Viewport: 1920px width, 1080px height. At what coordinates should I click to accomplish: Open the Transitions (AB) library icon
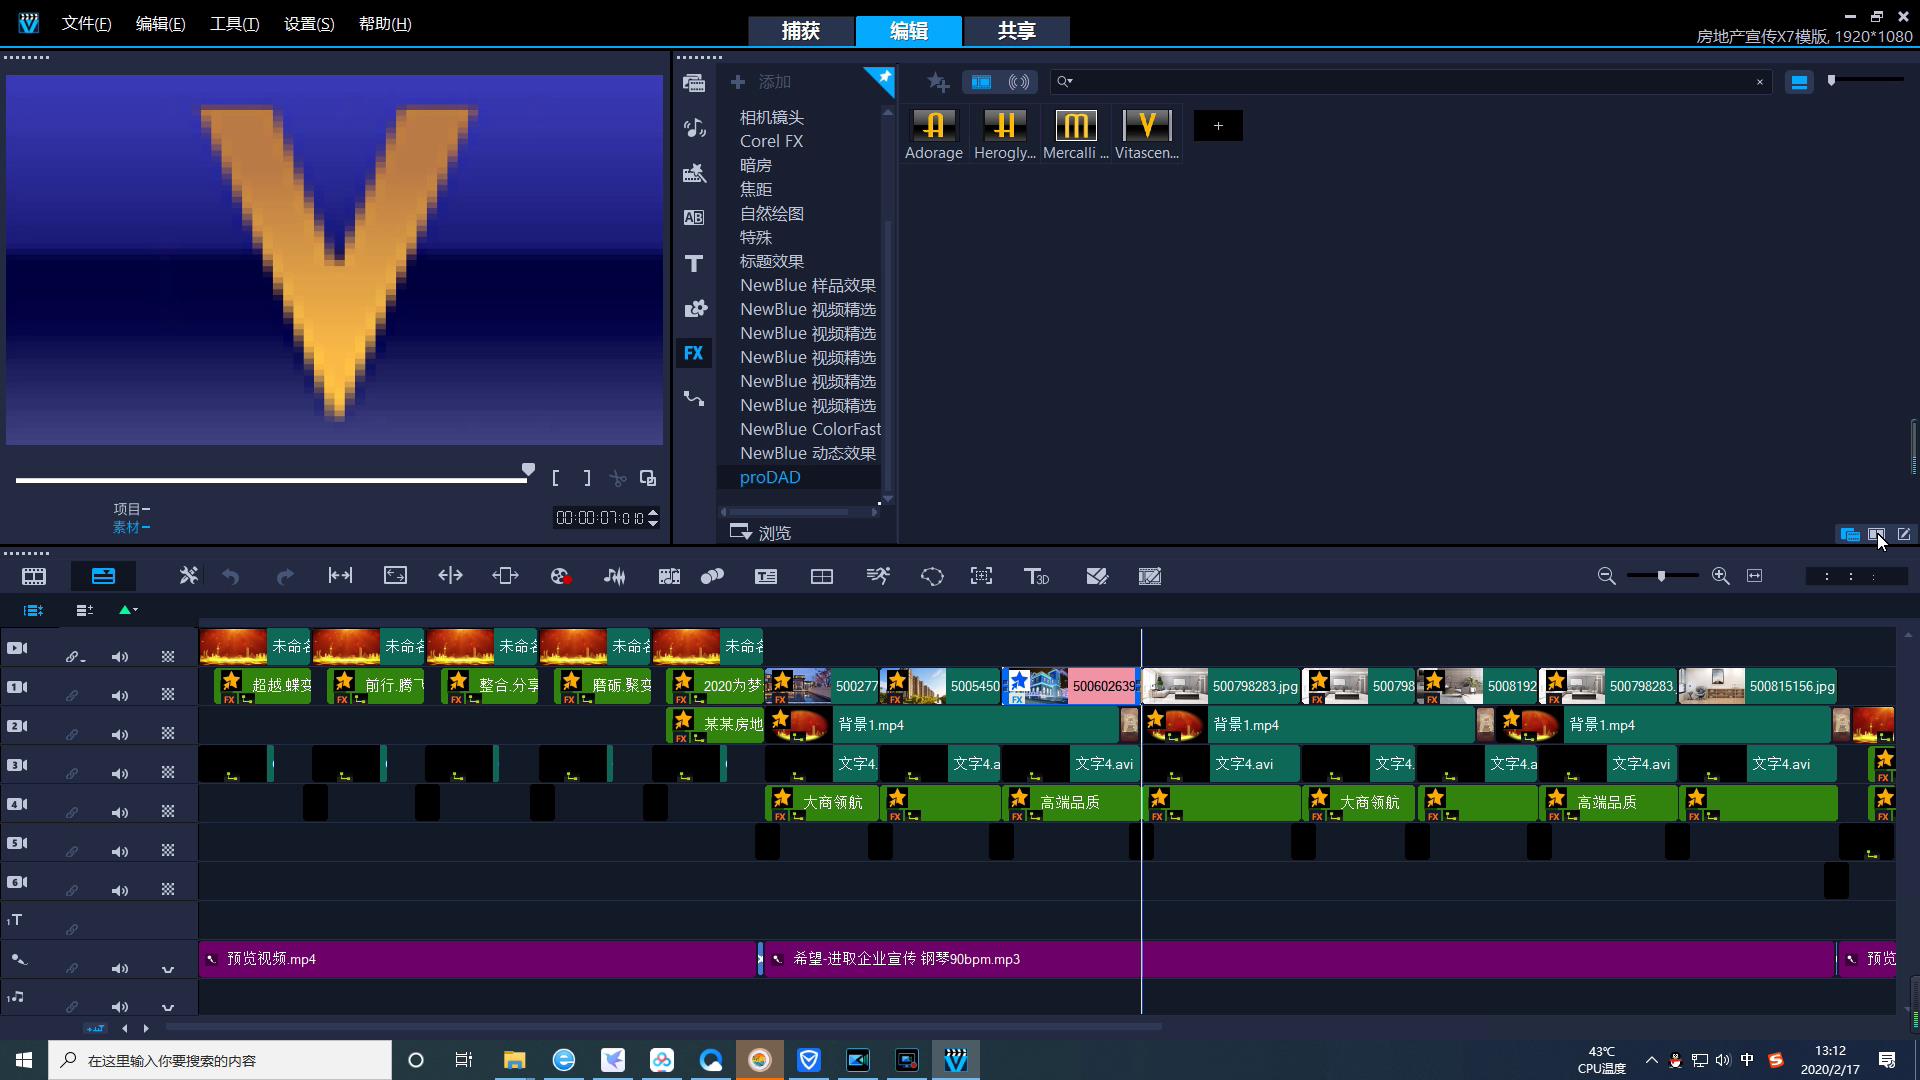click(694, 218)
